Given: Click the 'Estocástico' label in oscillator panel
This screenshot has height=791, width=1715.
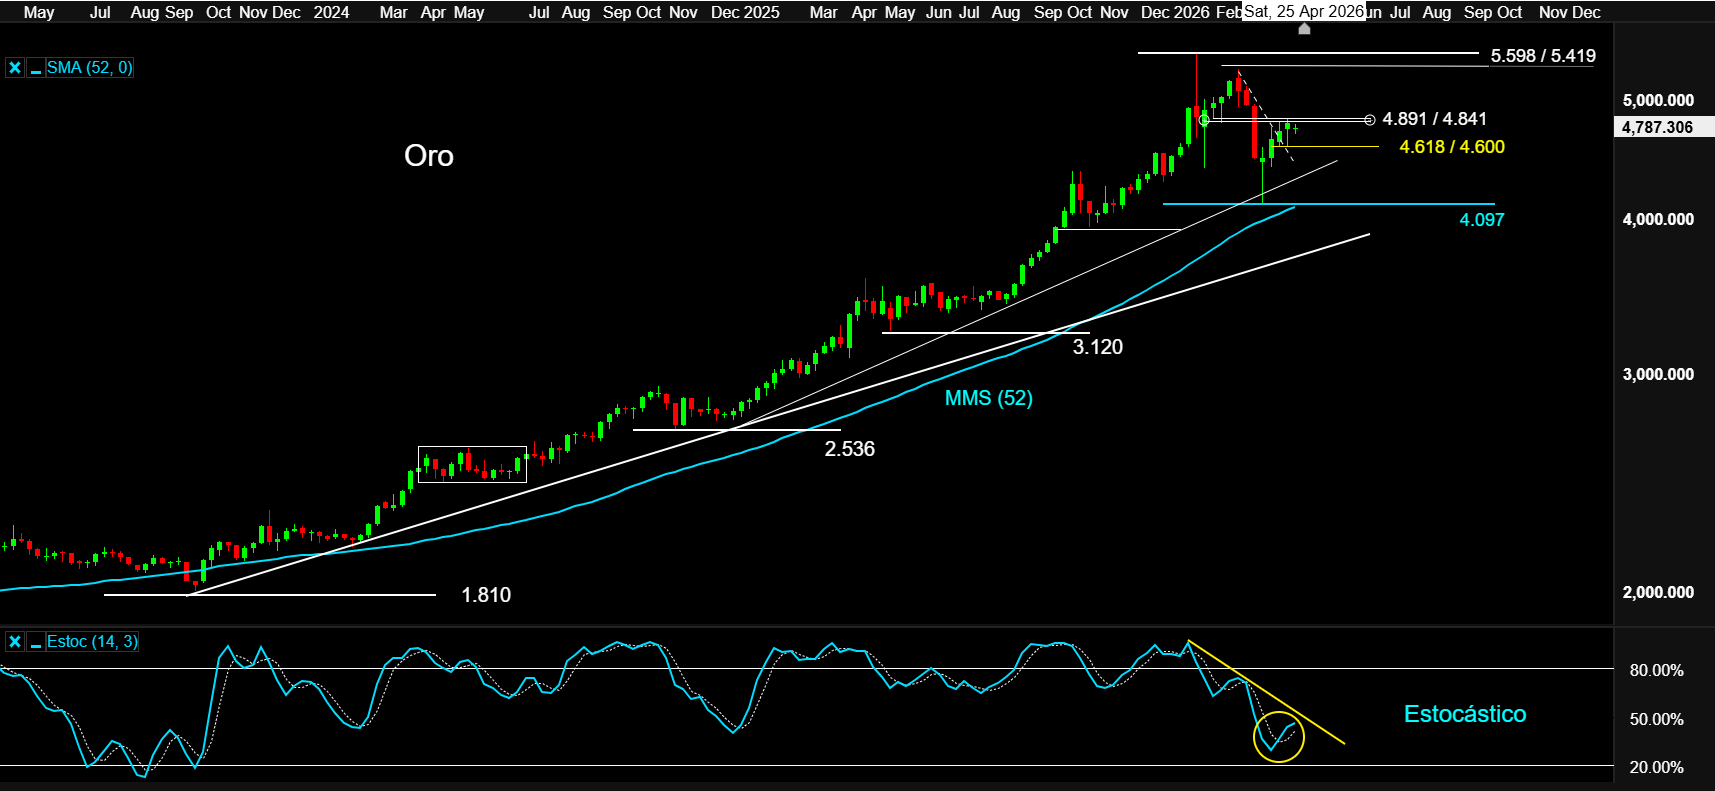Looking at the screenshot, I should 1465,714.
